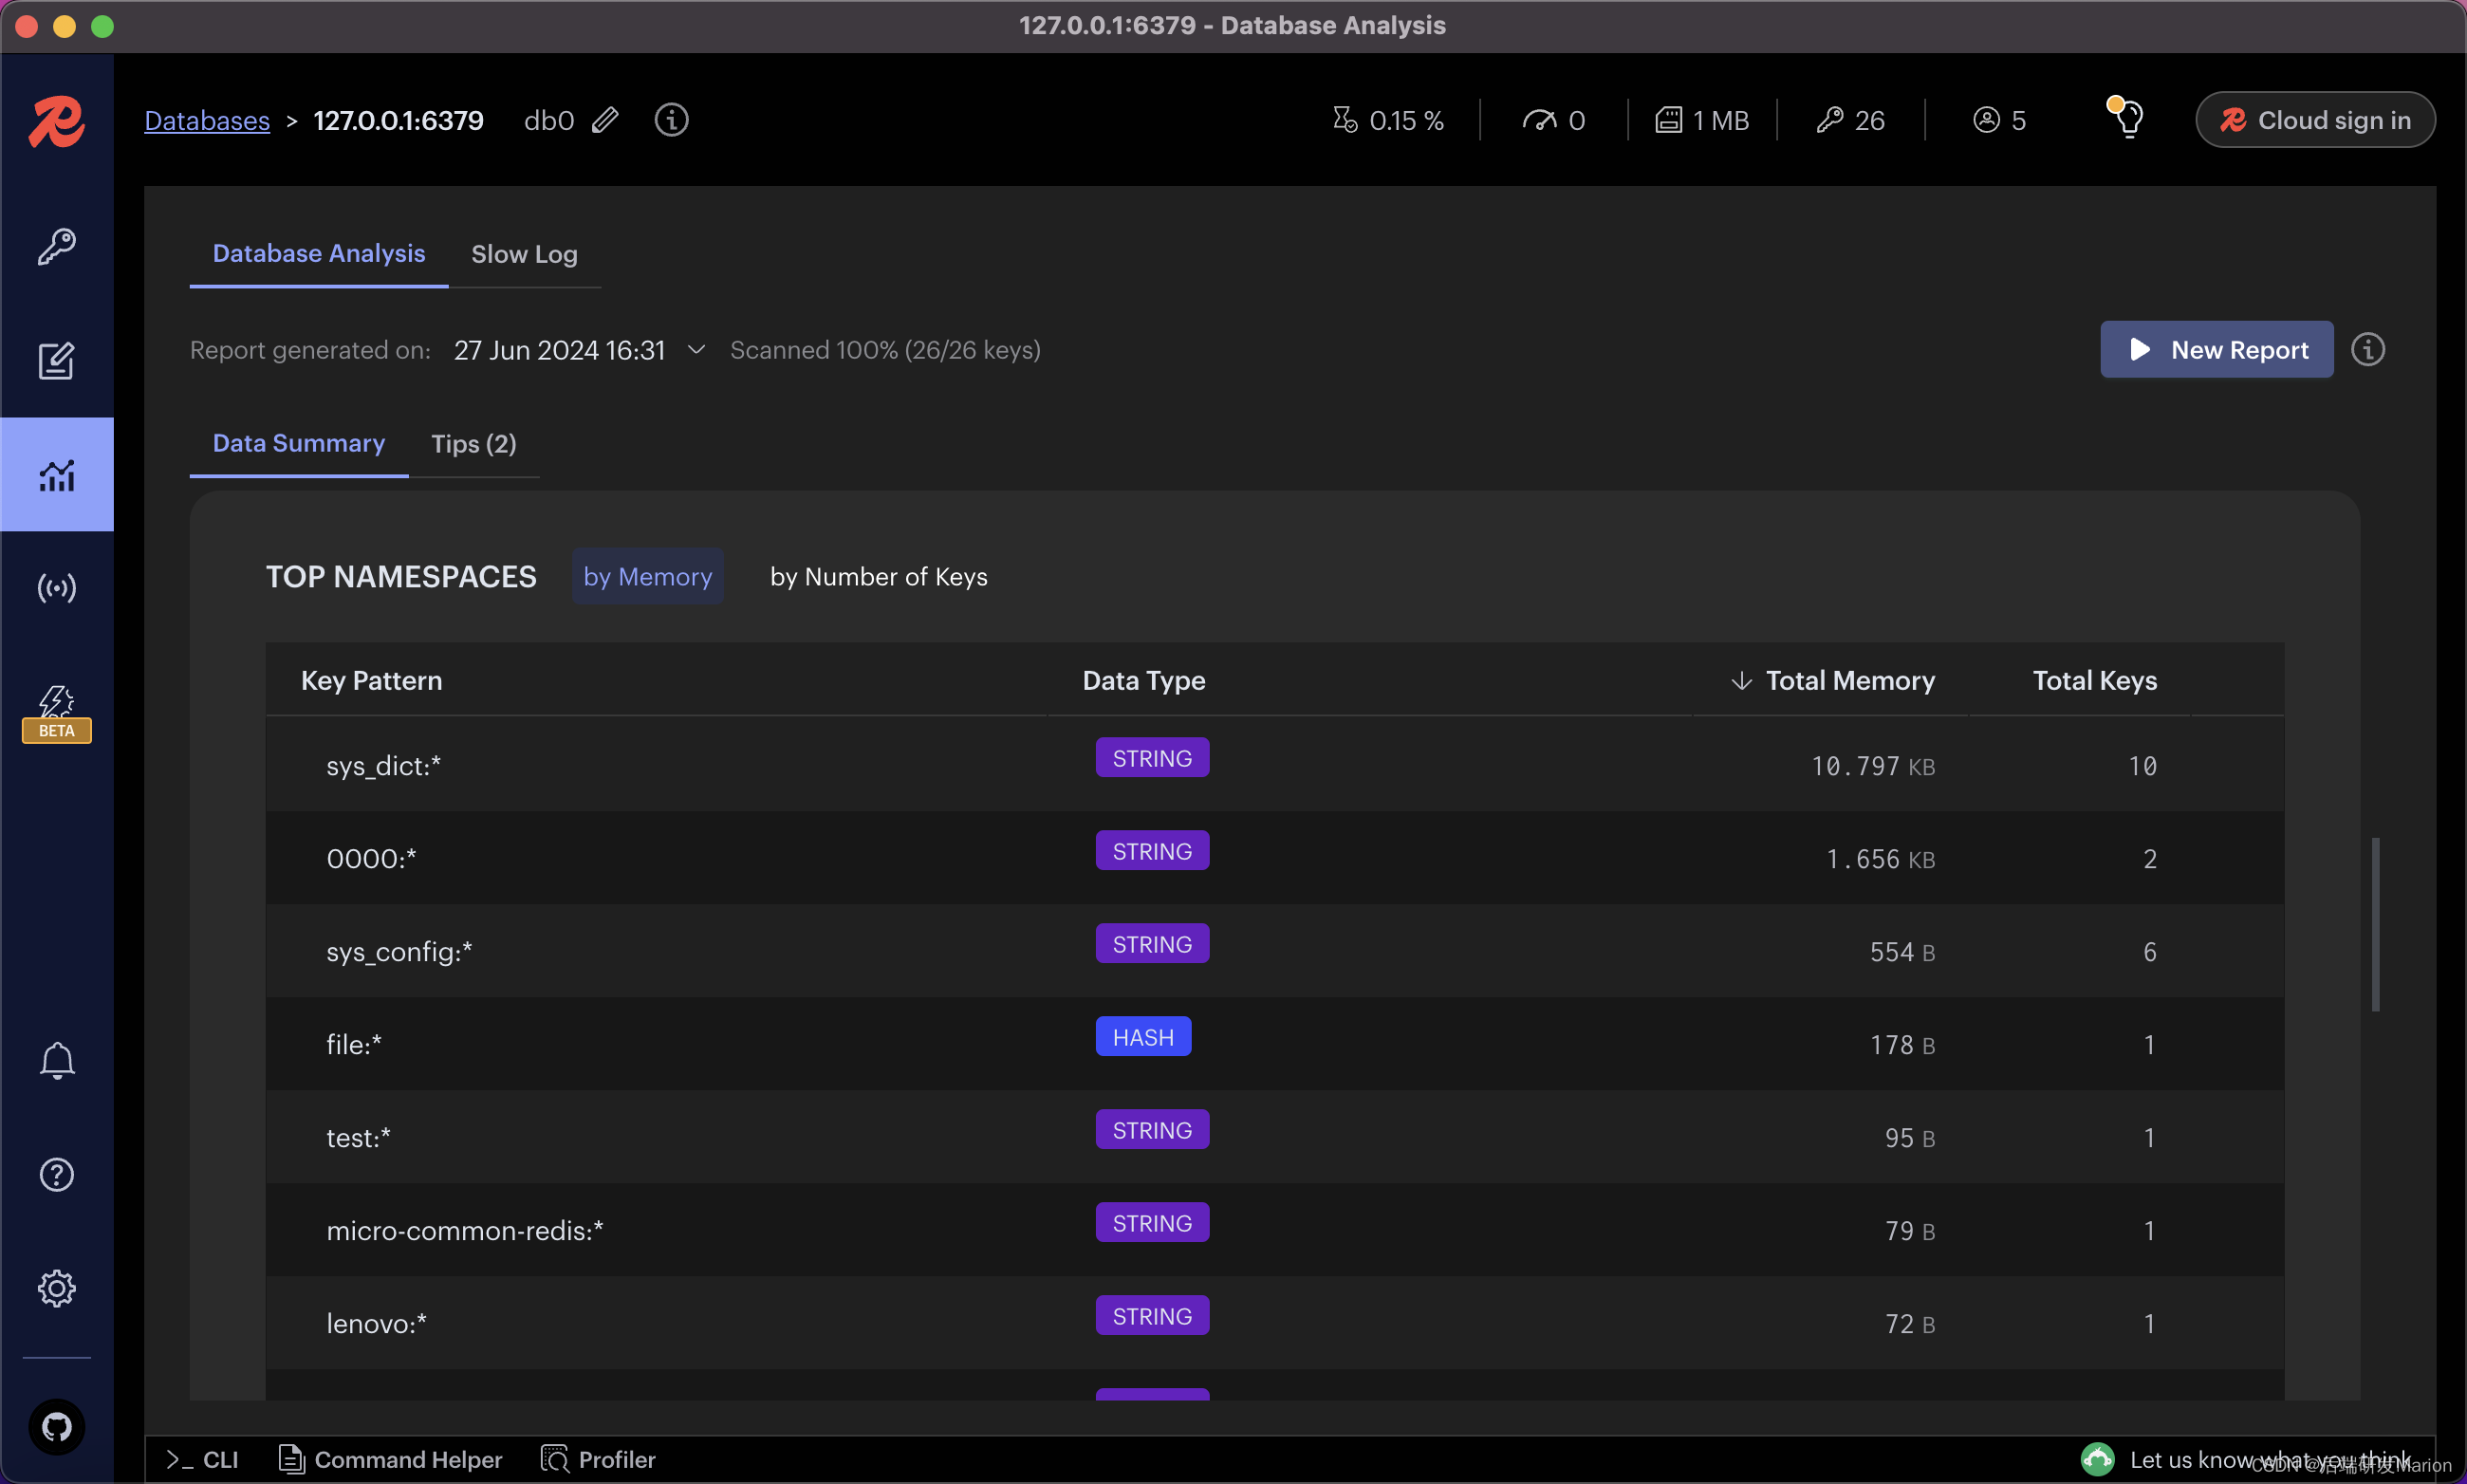The height and width of the screenshot is (1484, 2467).
Task: Open the Pub/Sub broadcast icon in sidebar
Action: (56, 588)
